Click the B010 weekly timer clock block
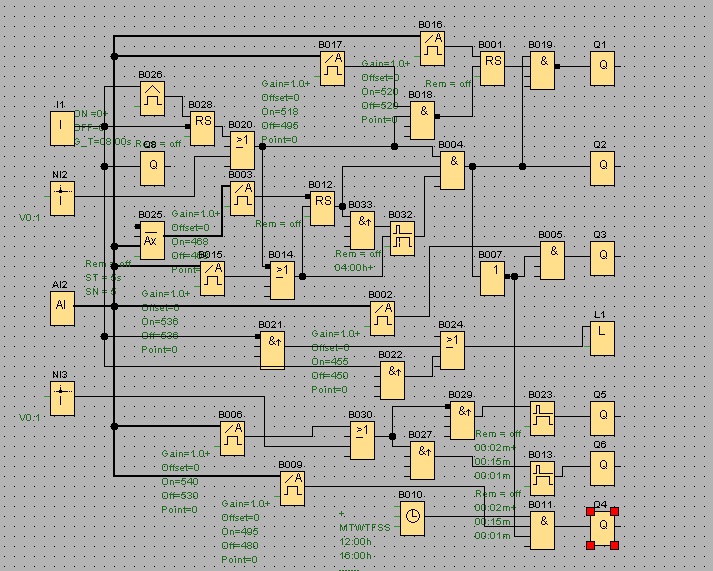 pyautogui.click(x=412, y=517)
